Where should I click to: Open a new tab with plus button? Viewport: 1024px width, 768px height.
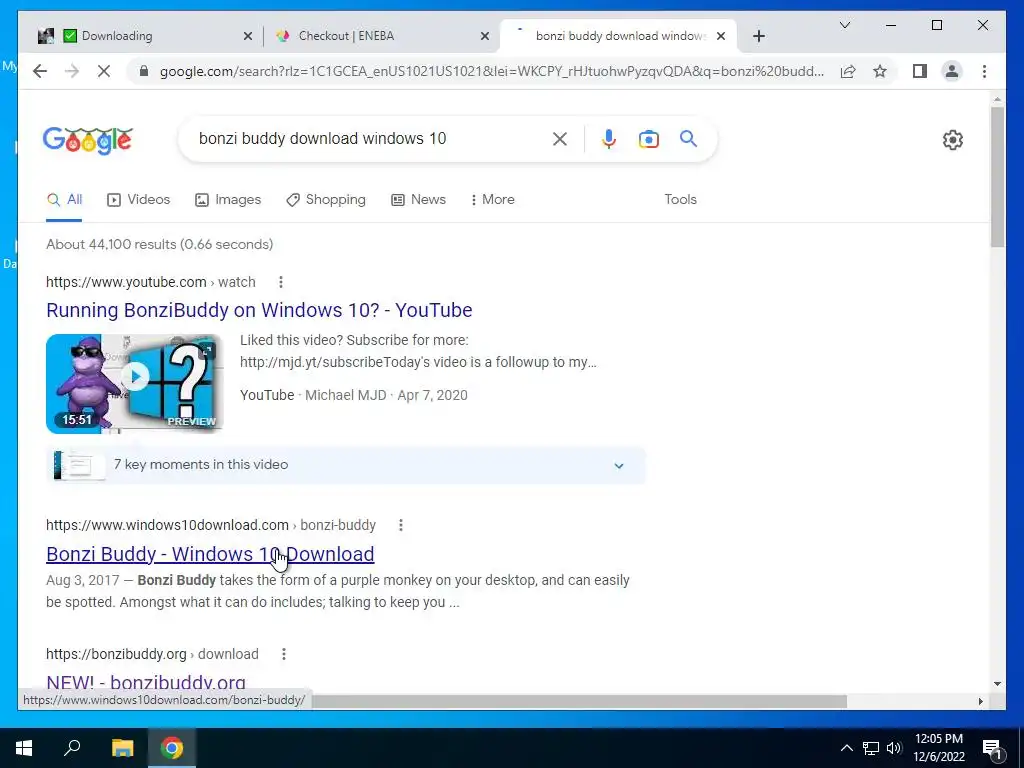[x=758, y=36]
